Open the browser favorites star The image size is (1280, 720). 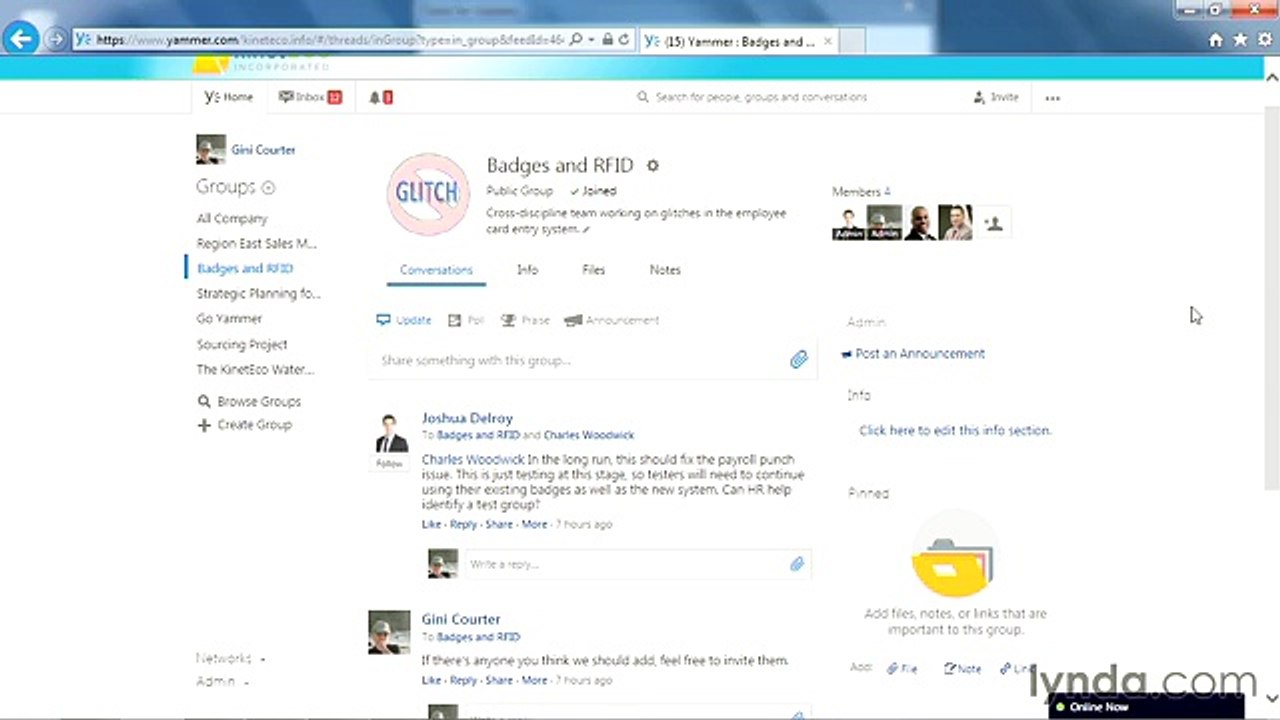point(1240,40)
